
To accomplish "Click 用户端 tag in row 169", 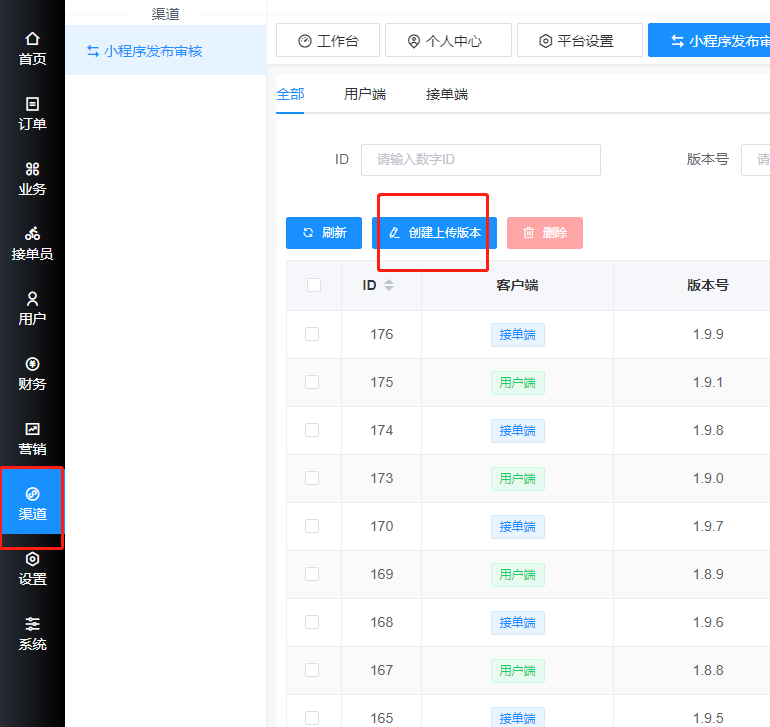I will 518,575.
